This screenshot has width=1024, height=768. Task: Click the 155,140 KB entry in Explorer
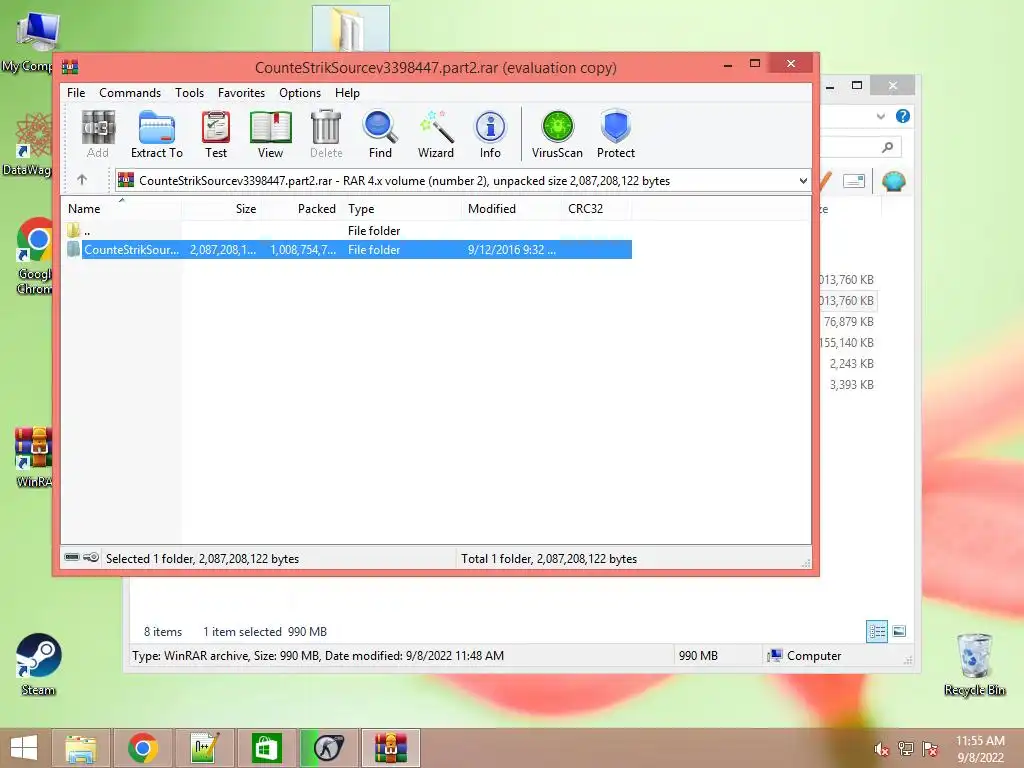pyautogui.click(x=846, y=342)
